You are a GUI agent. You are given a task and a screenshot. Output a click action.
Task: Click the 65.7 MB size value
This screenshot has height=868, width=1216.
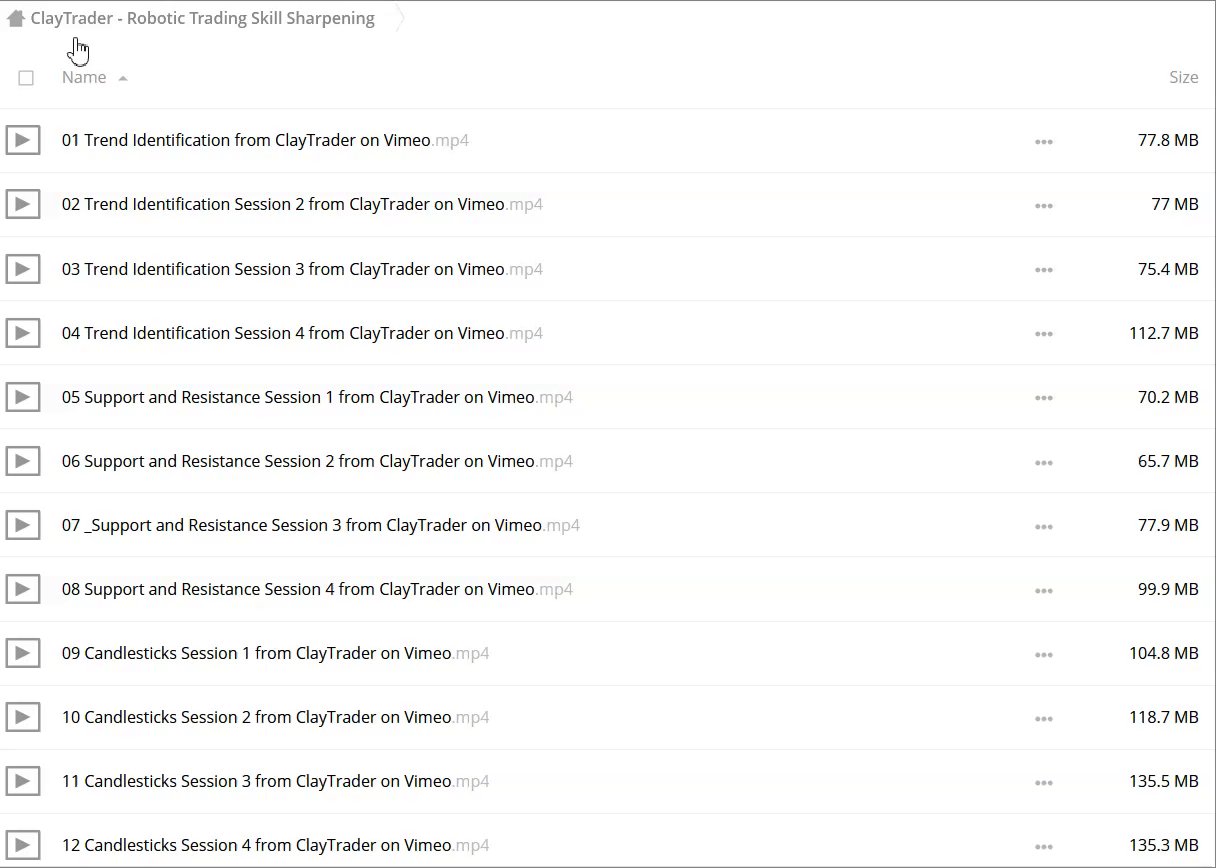click(1168, 460)
